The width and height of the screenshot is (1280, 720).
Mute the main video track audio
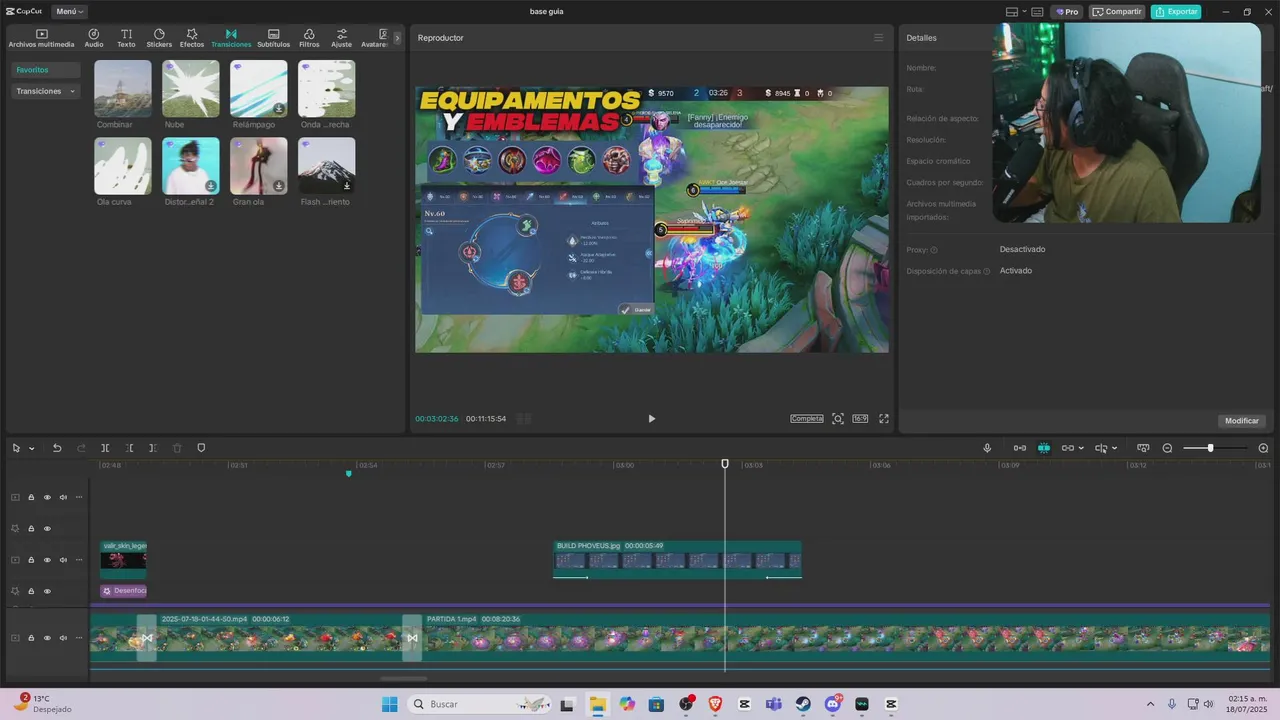(63, 638)
